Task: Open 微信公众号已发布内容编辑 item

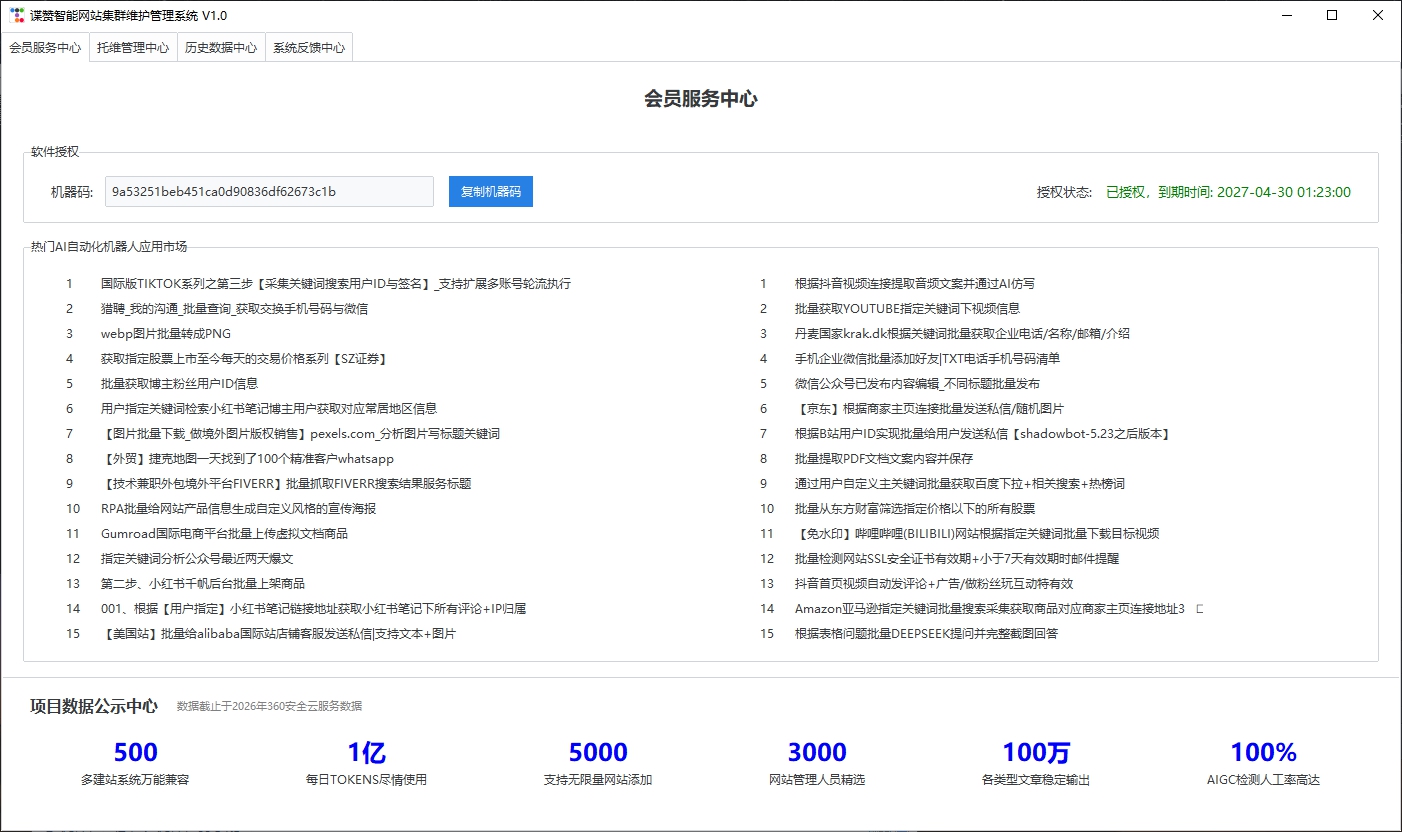Action: 917,384
